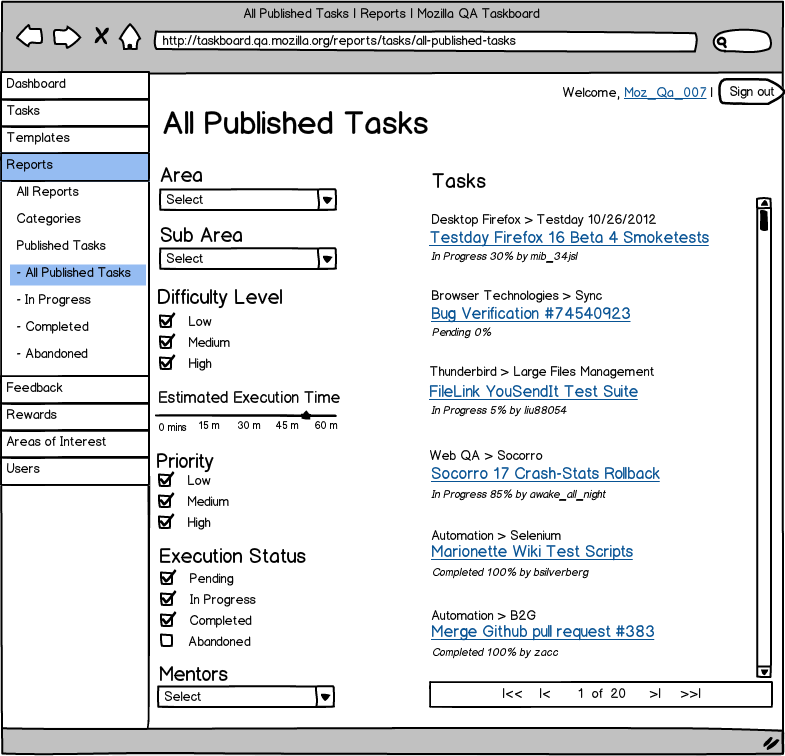Click the Sign out button
Screen dimensions: 785x756
[x=751, y=92]
